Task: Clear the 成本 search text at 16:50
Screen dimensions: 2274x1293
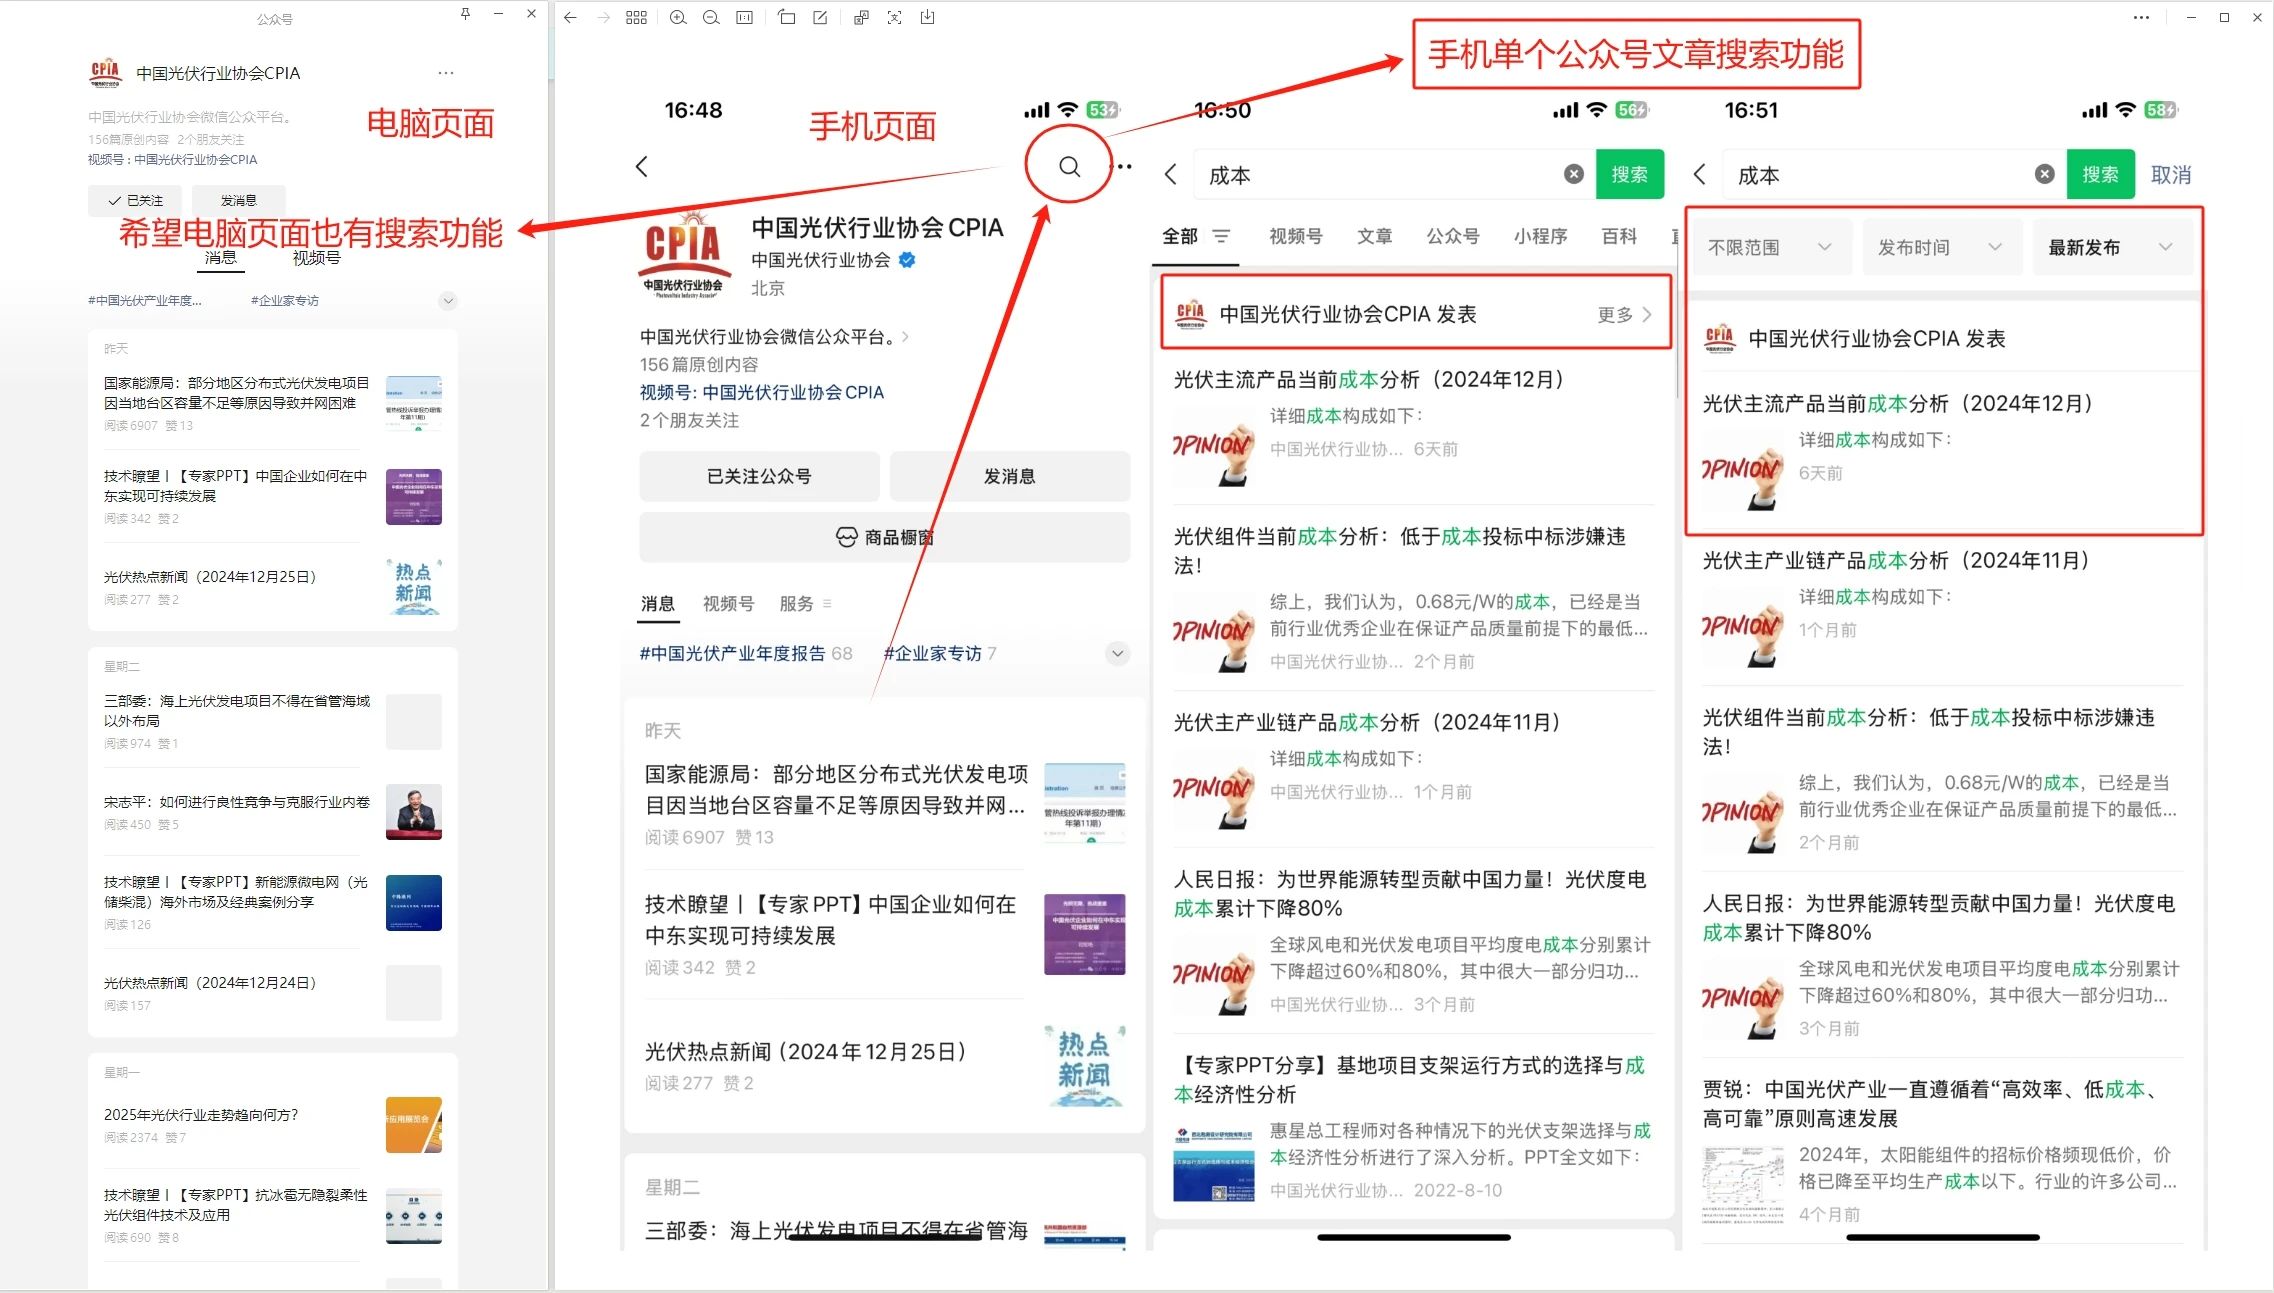Action: 1574,174
